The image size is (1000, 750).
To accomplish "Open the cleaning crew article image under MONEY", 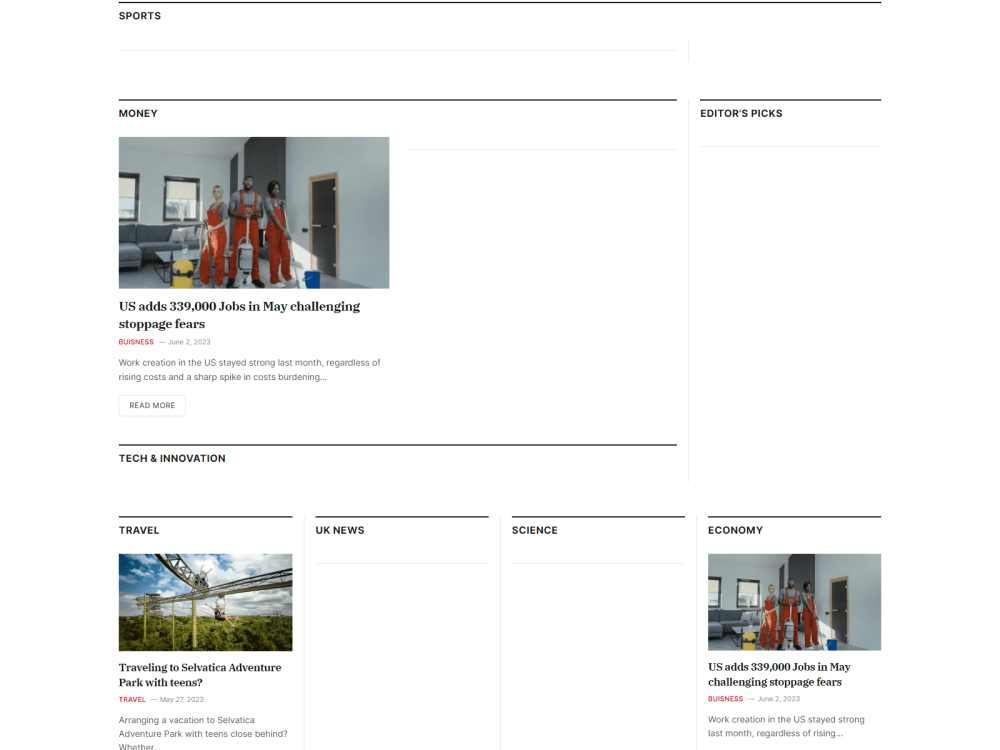I will coord(254,212).
